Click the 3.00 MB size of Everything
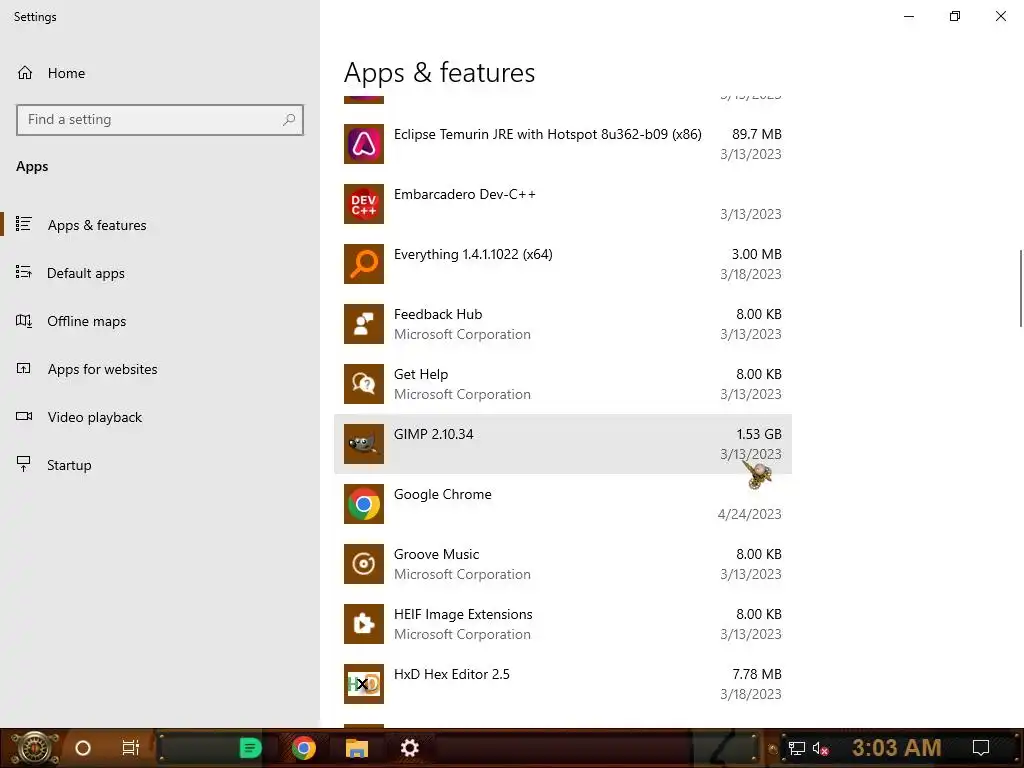Image resolution: width=1024 pixels, height=768 pixels. point(756,254)
